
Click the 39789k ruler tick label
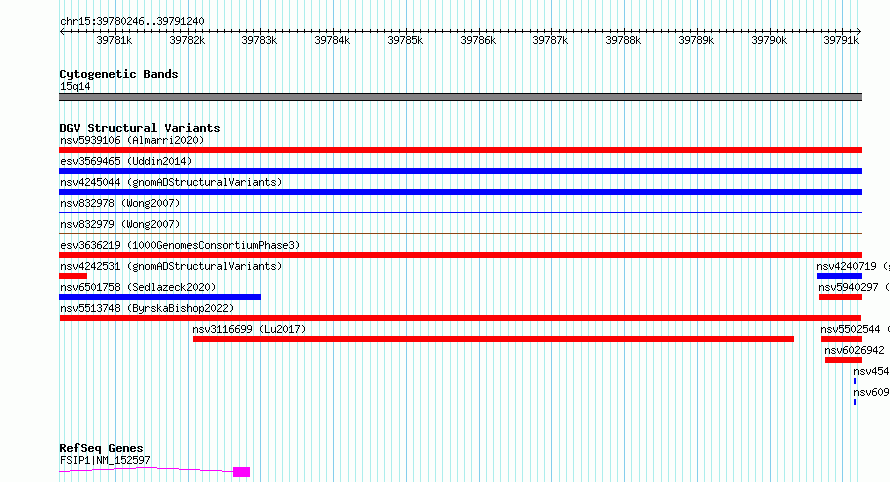point(696,40)
